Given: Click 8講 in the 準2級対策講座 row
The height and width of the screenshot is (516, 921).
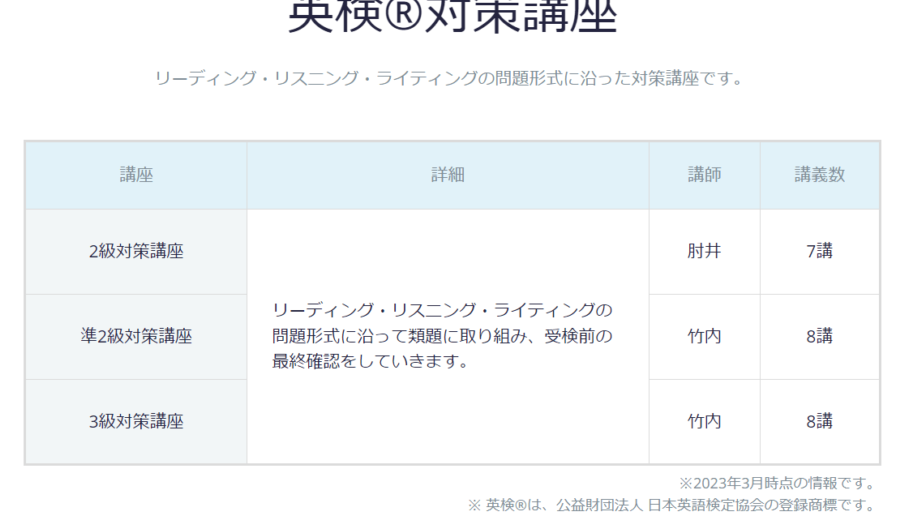Looking at the screenshot, I should click(x=820, y=337).
